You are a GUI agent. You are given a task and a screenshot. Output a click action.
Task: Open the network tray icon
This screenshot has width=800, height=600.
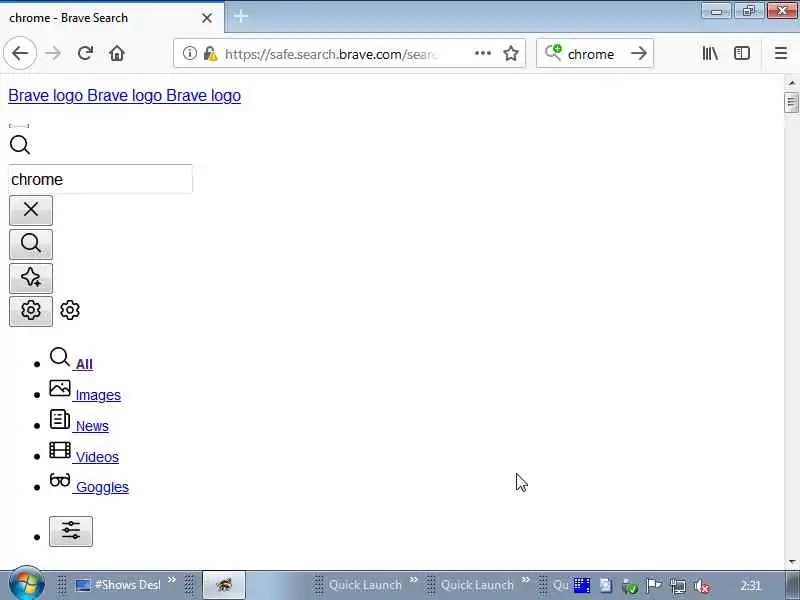click(678, 586)
